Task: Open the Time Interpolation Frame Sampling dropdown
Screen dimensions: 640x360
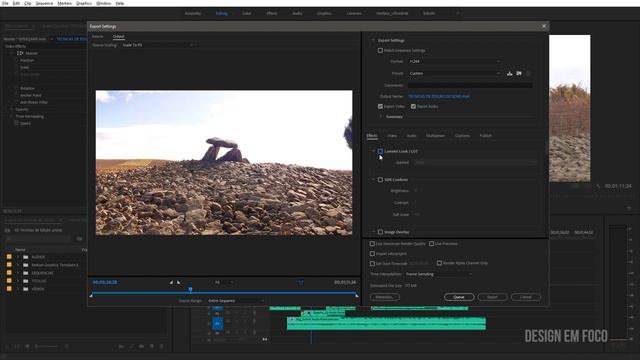Action: (x=439, y=274)
